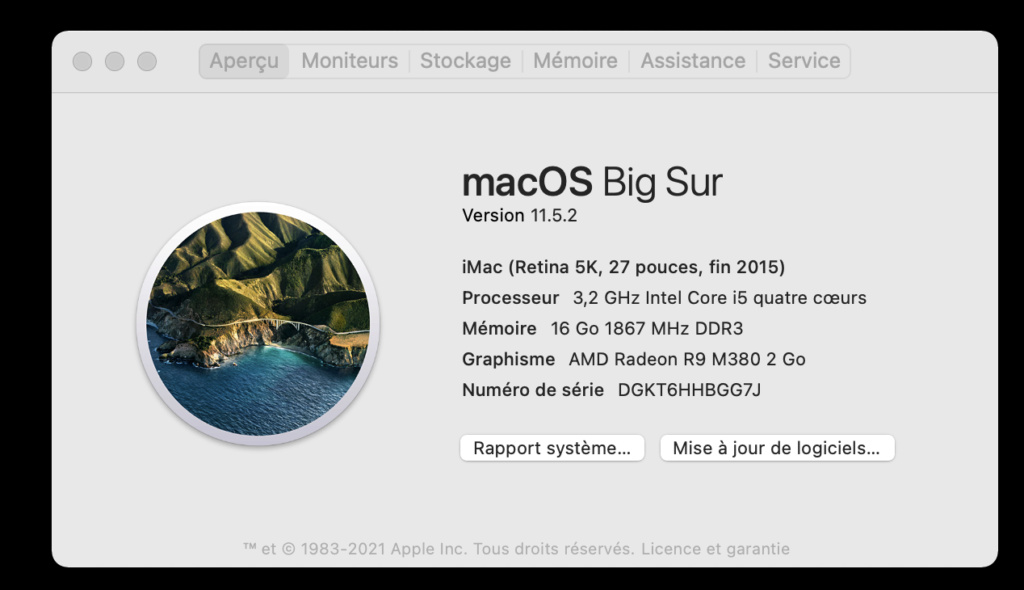Switch to the Aperçu tab
Image resolution: width=1024 pixels, height=590 pixels.
244,61
